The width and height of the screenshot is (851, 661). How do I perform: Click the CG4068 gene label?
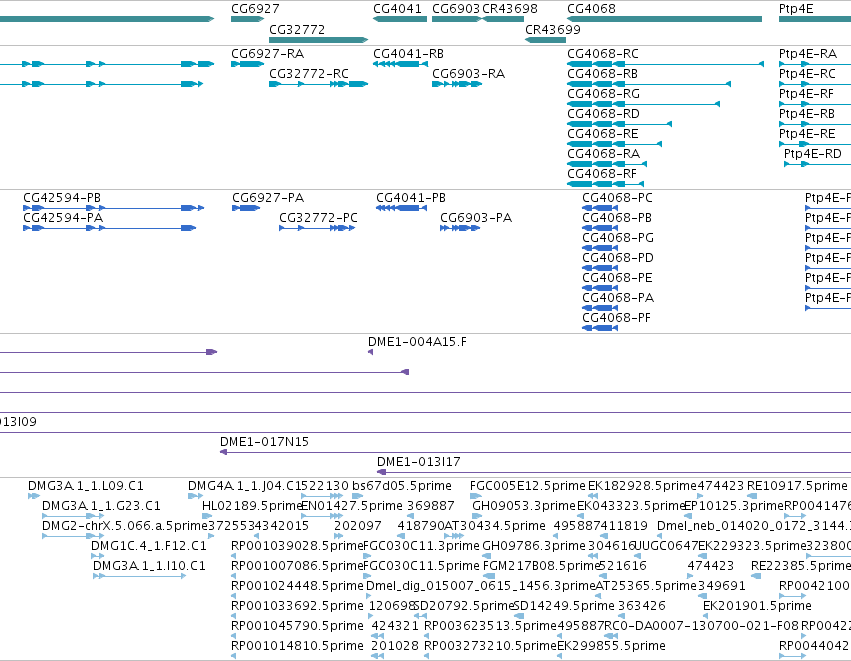pyautogui.click(x=591, y=9)
